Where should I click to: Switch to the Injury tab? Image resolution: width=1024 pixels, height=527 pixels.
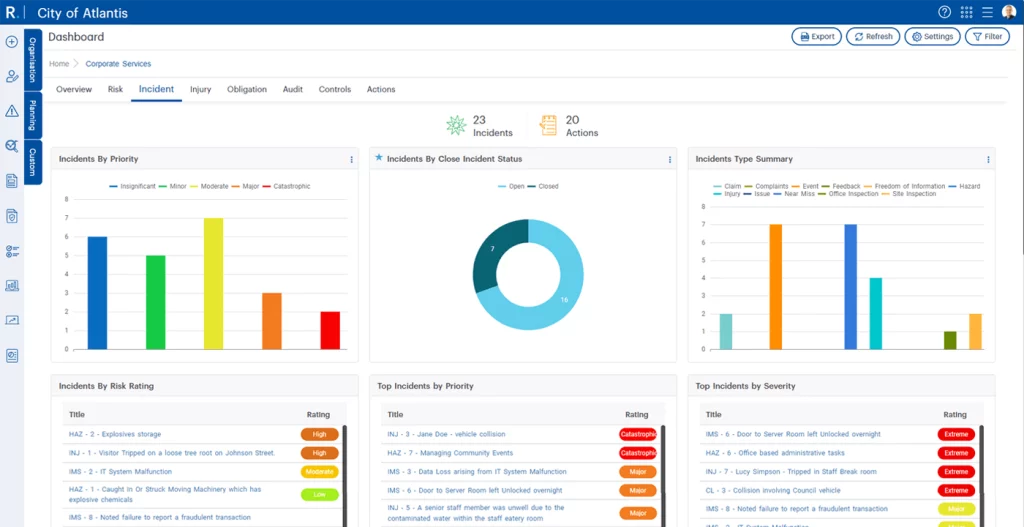tap(200, 89)
